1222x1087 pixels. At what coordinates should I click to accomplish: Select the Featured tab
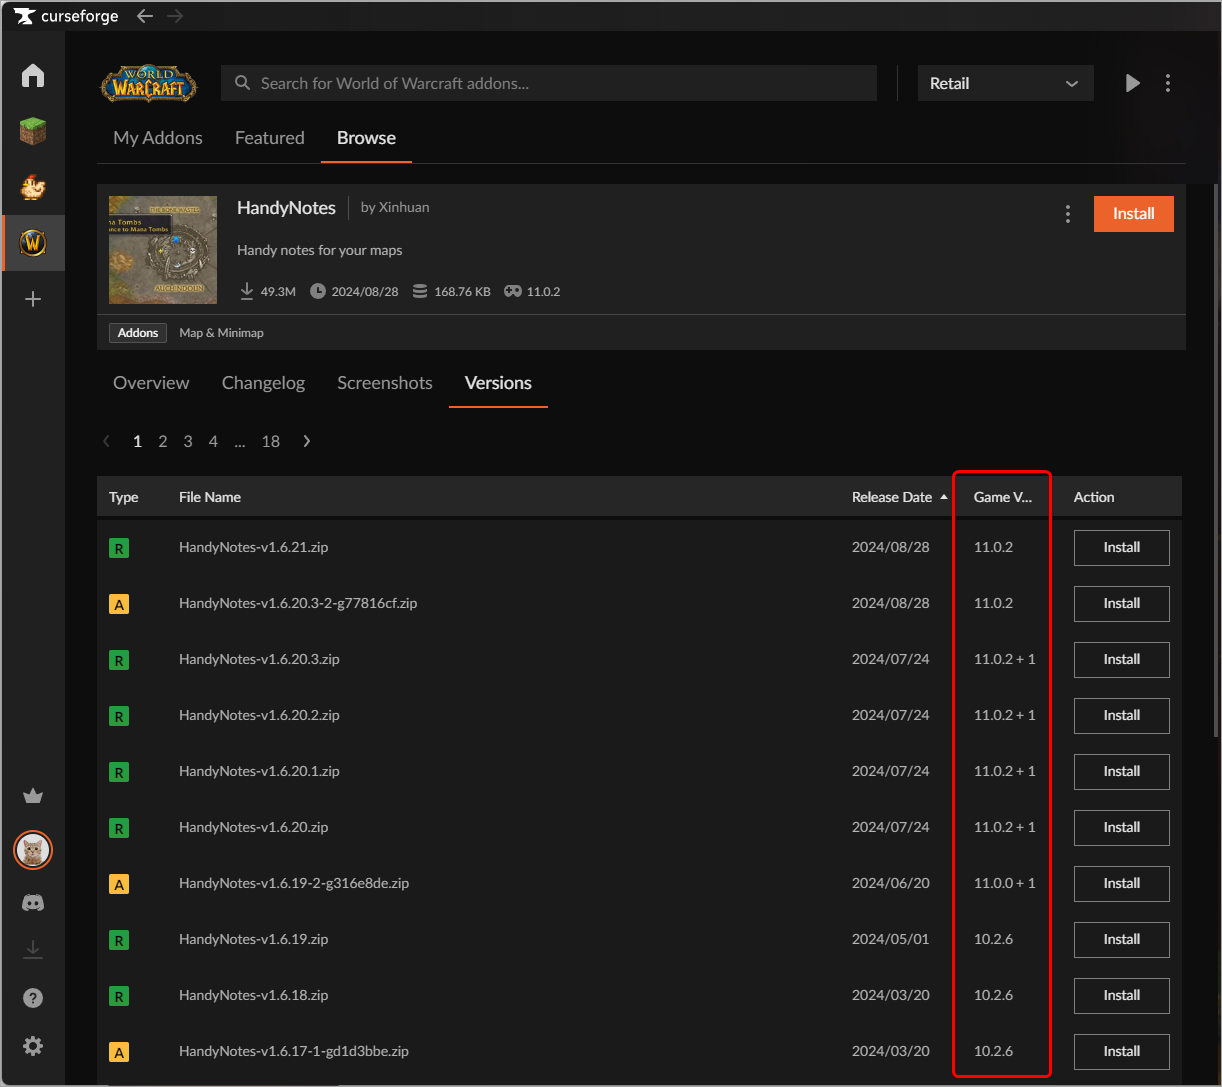[x=269, y=138]
